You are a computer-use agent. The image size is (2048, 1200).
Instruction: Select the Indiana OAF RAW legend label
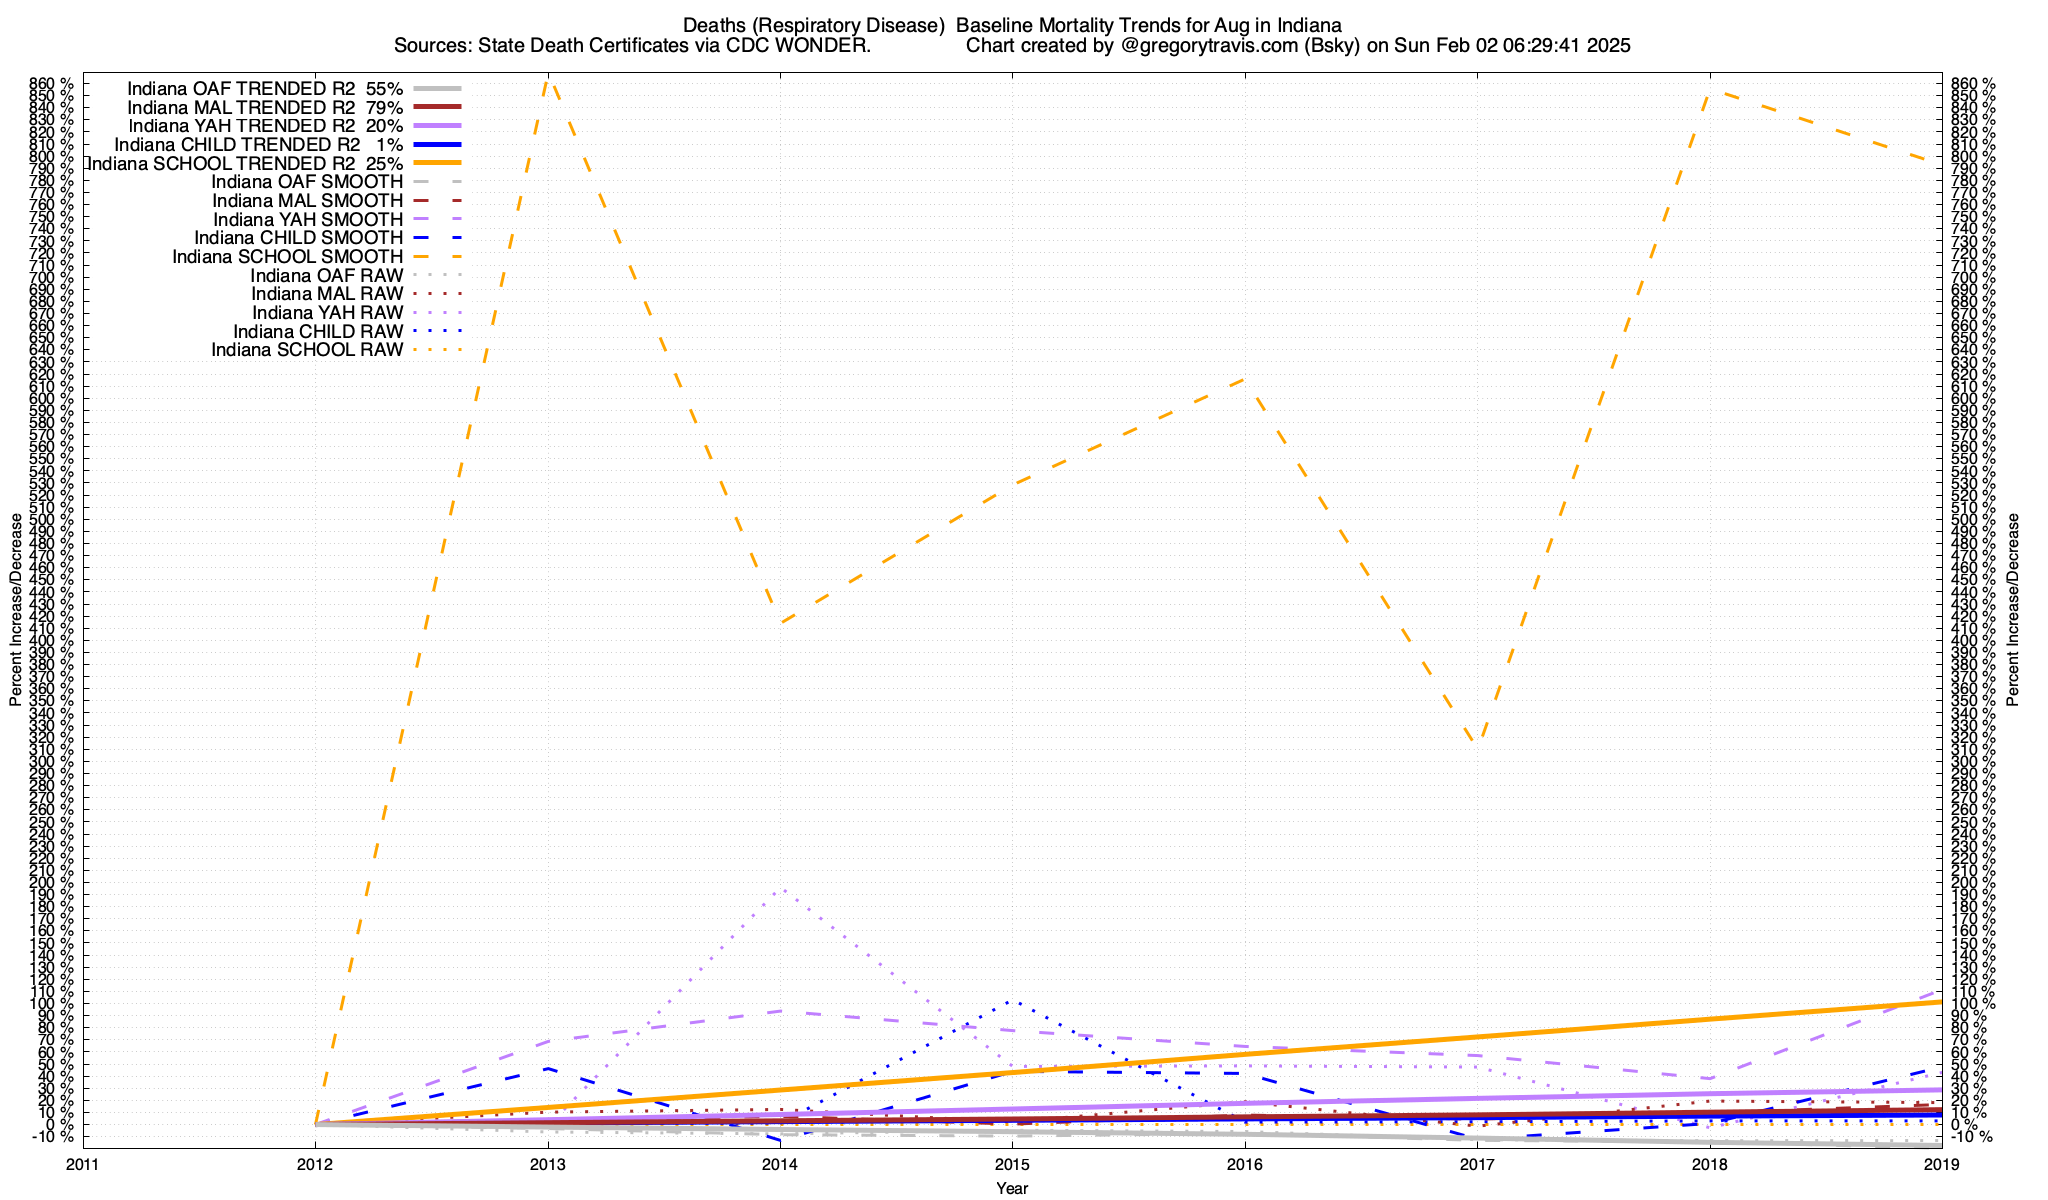(x=326, y=276)
